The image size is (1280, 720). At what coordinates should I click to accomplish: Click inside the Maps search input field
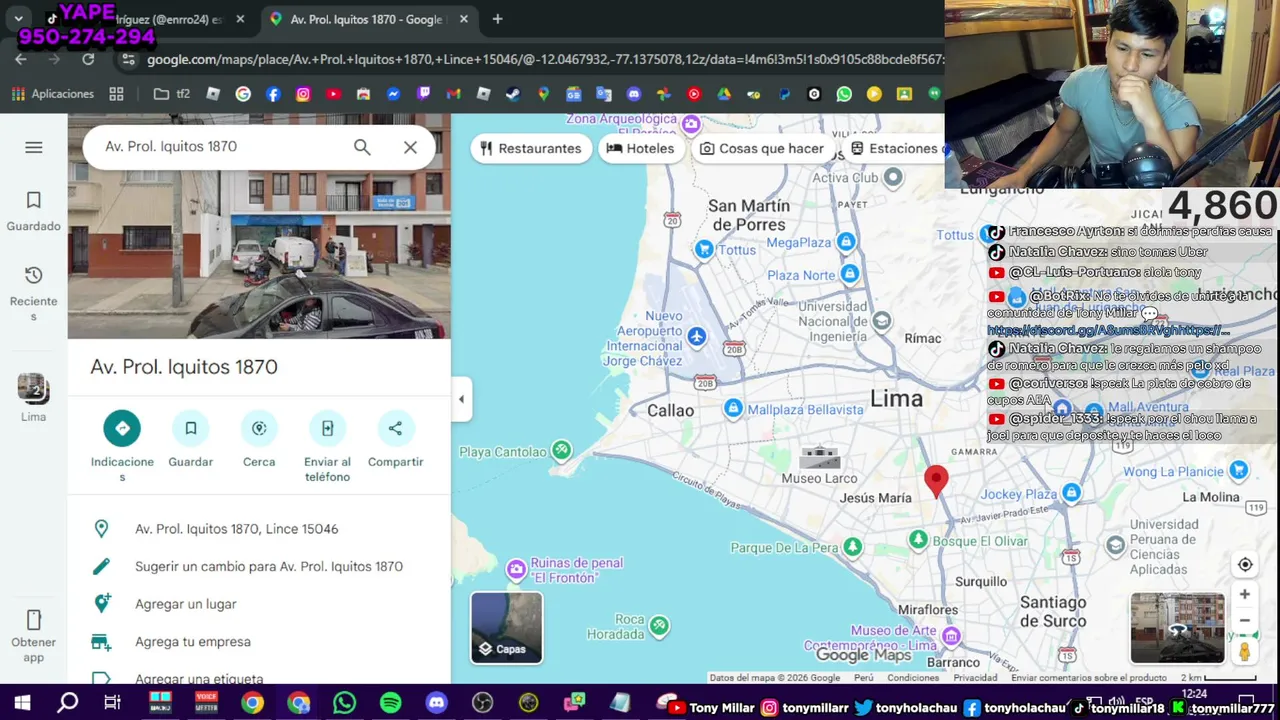pyautogui.click(x=222, y=147)
